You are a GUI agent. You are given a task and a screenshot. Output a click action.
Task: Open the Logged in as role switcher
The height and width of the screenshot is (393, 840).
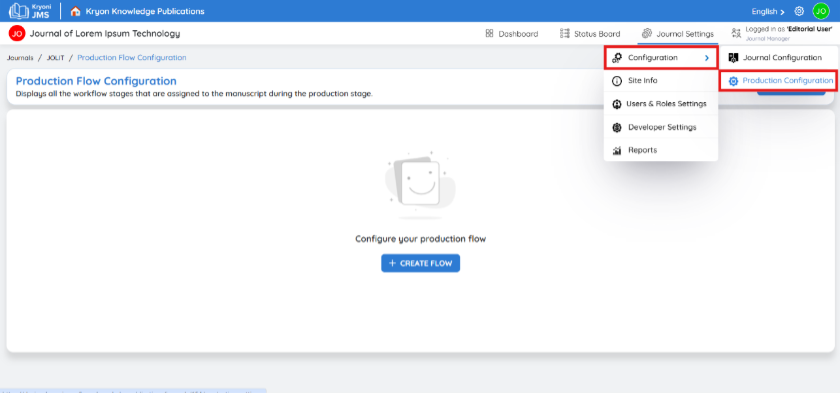[782, 34]
